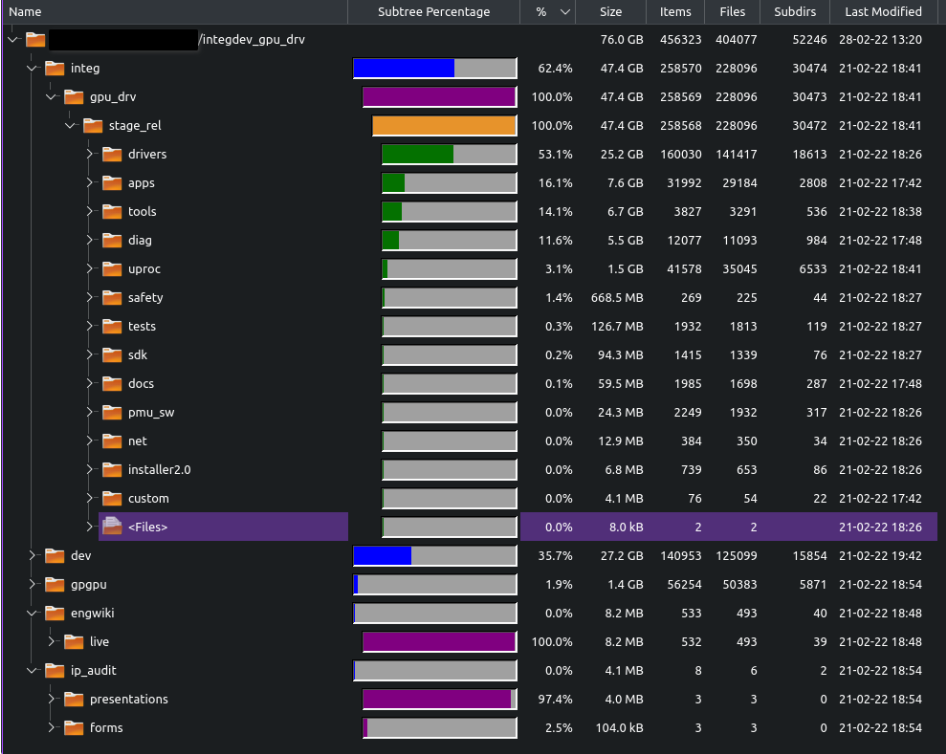
Task: Click the % column sort arrow
Action: tap(566, 12)
